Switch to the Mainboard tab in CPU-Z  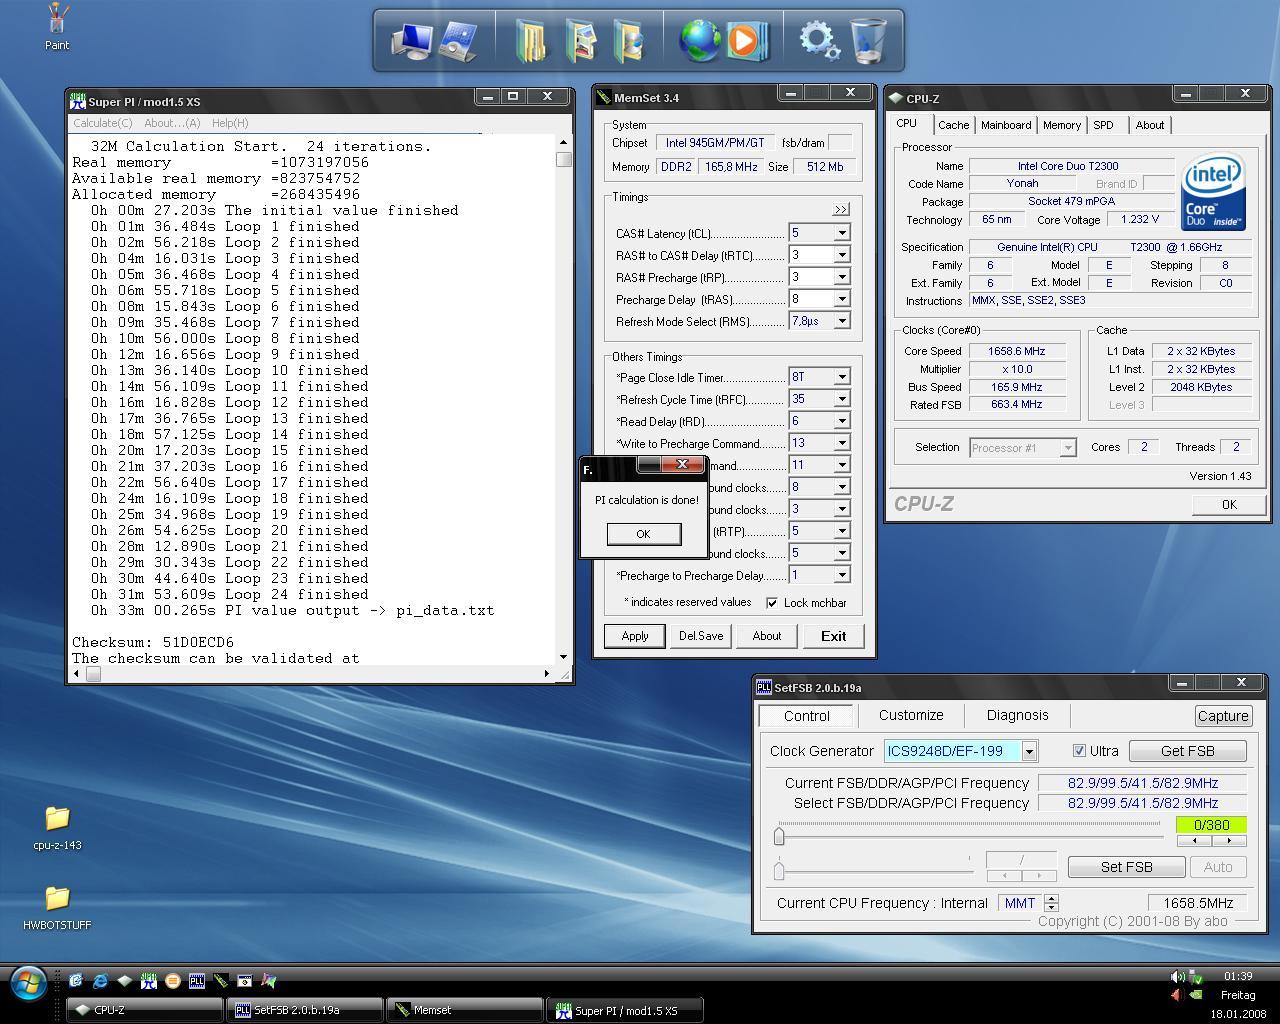click(1006, 125)
